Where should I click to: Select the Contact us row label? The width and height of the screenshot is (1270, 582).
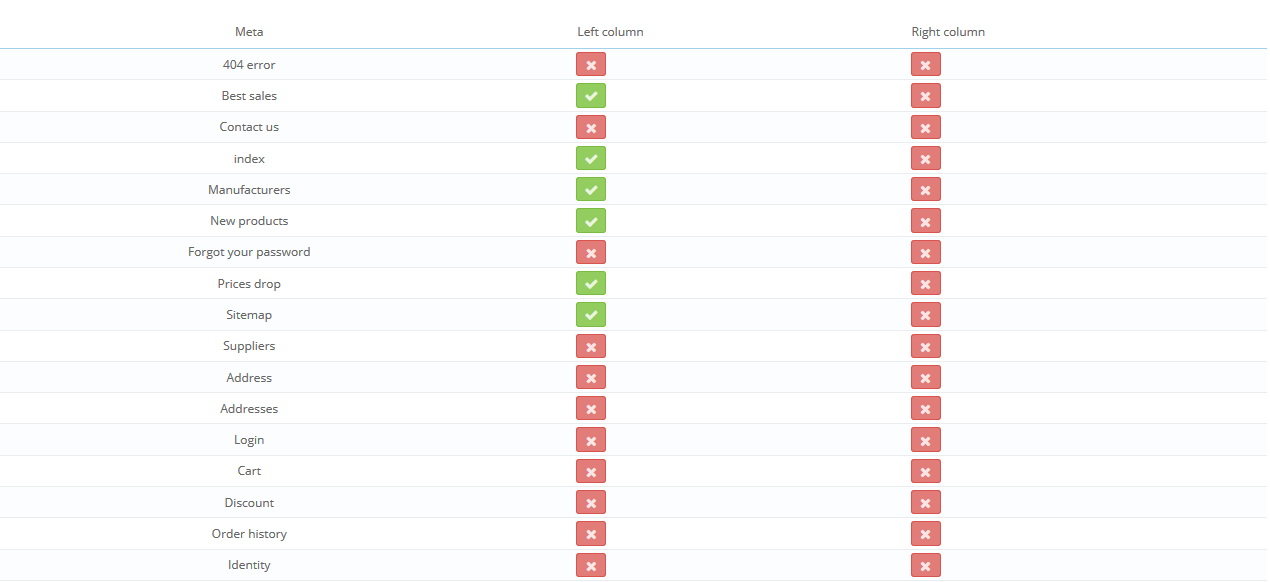249,127
